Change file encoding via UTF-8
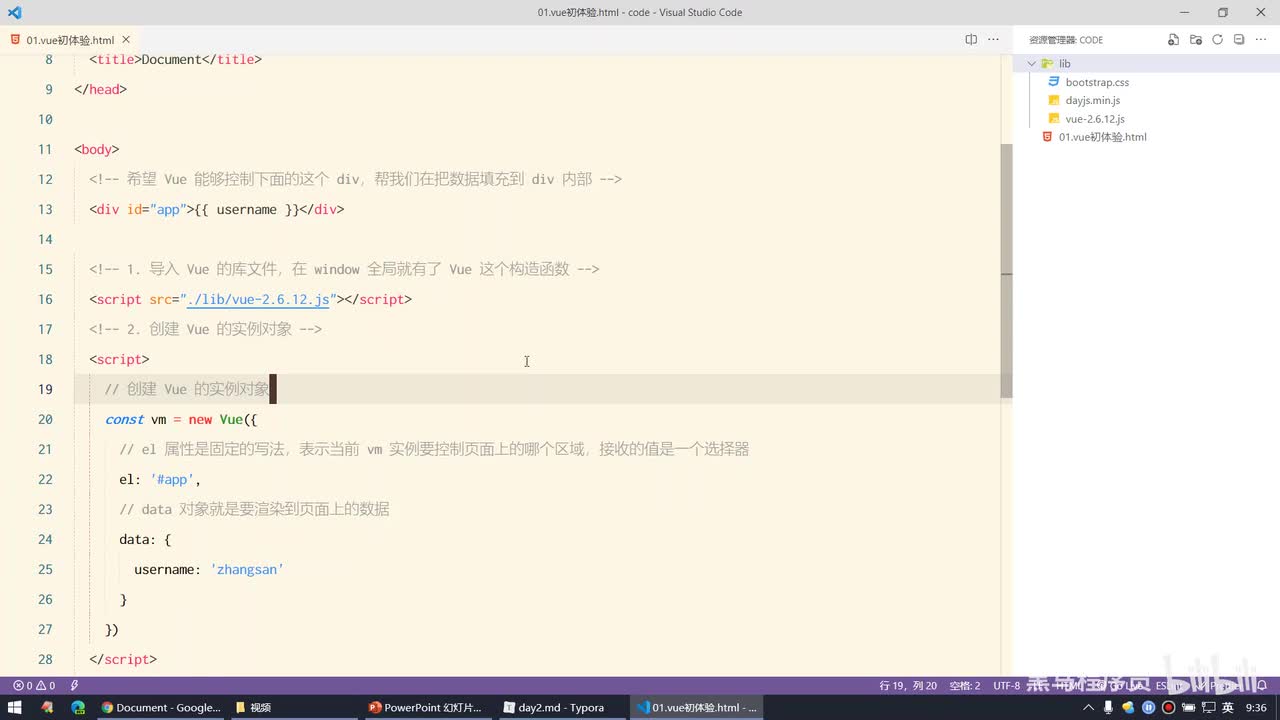Viewport: 1280px width, 720px height. point(1007,686)
